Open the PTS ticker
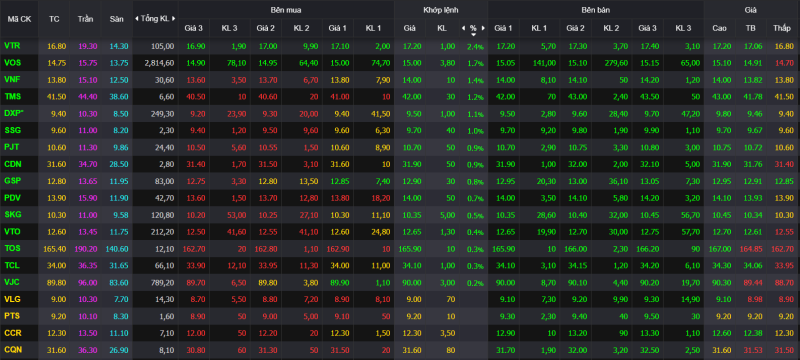The image size is (800, 360). coord(12,316)
